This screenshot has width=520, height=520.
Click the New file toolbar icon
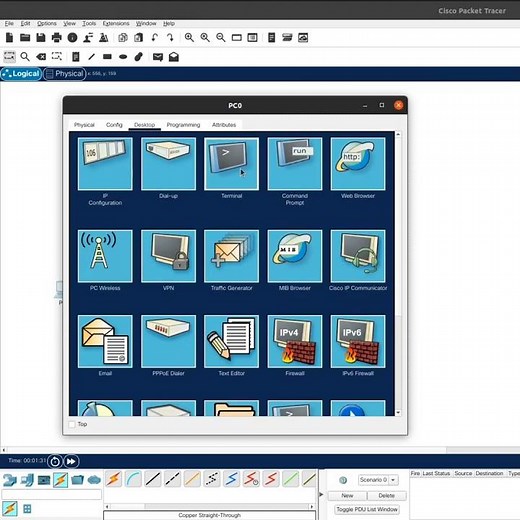point(9,38)
